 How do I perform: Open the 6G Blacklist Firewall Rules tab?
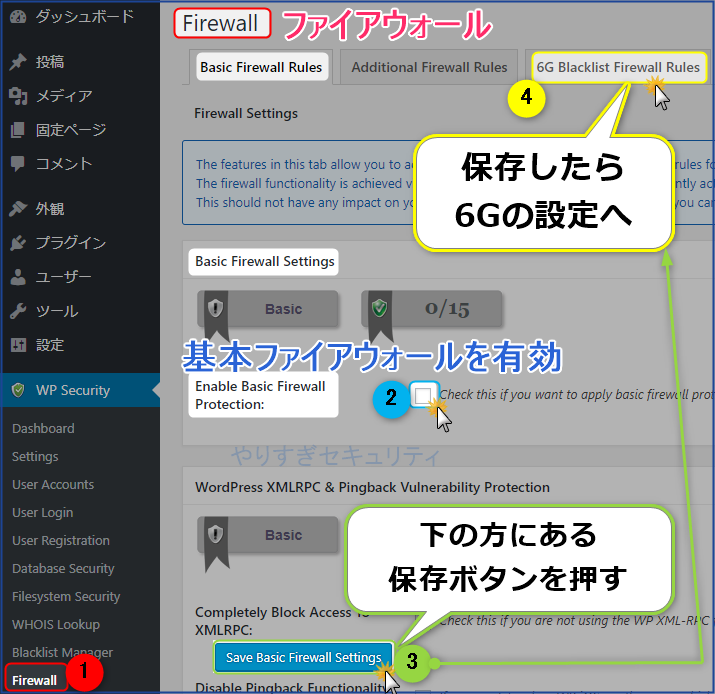(x=618, y=67)
